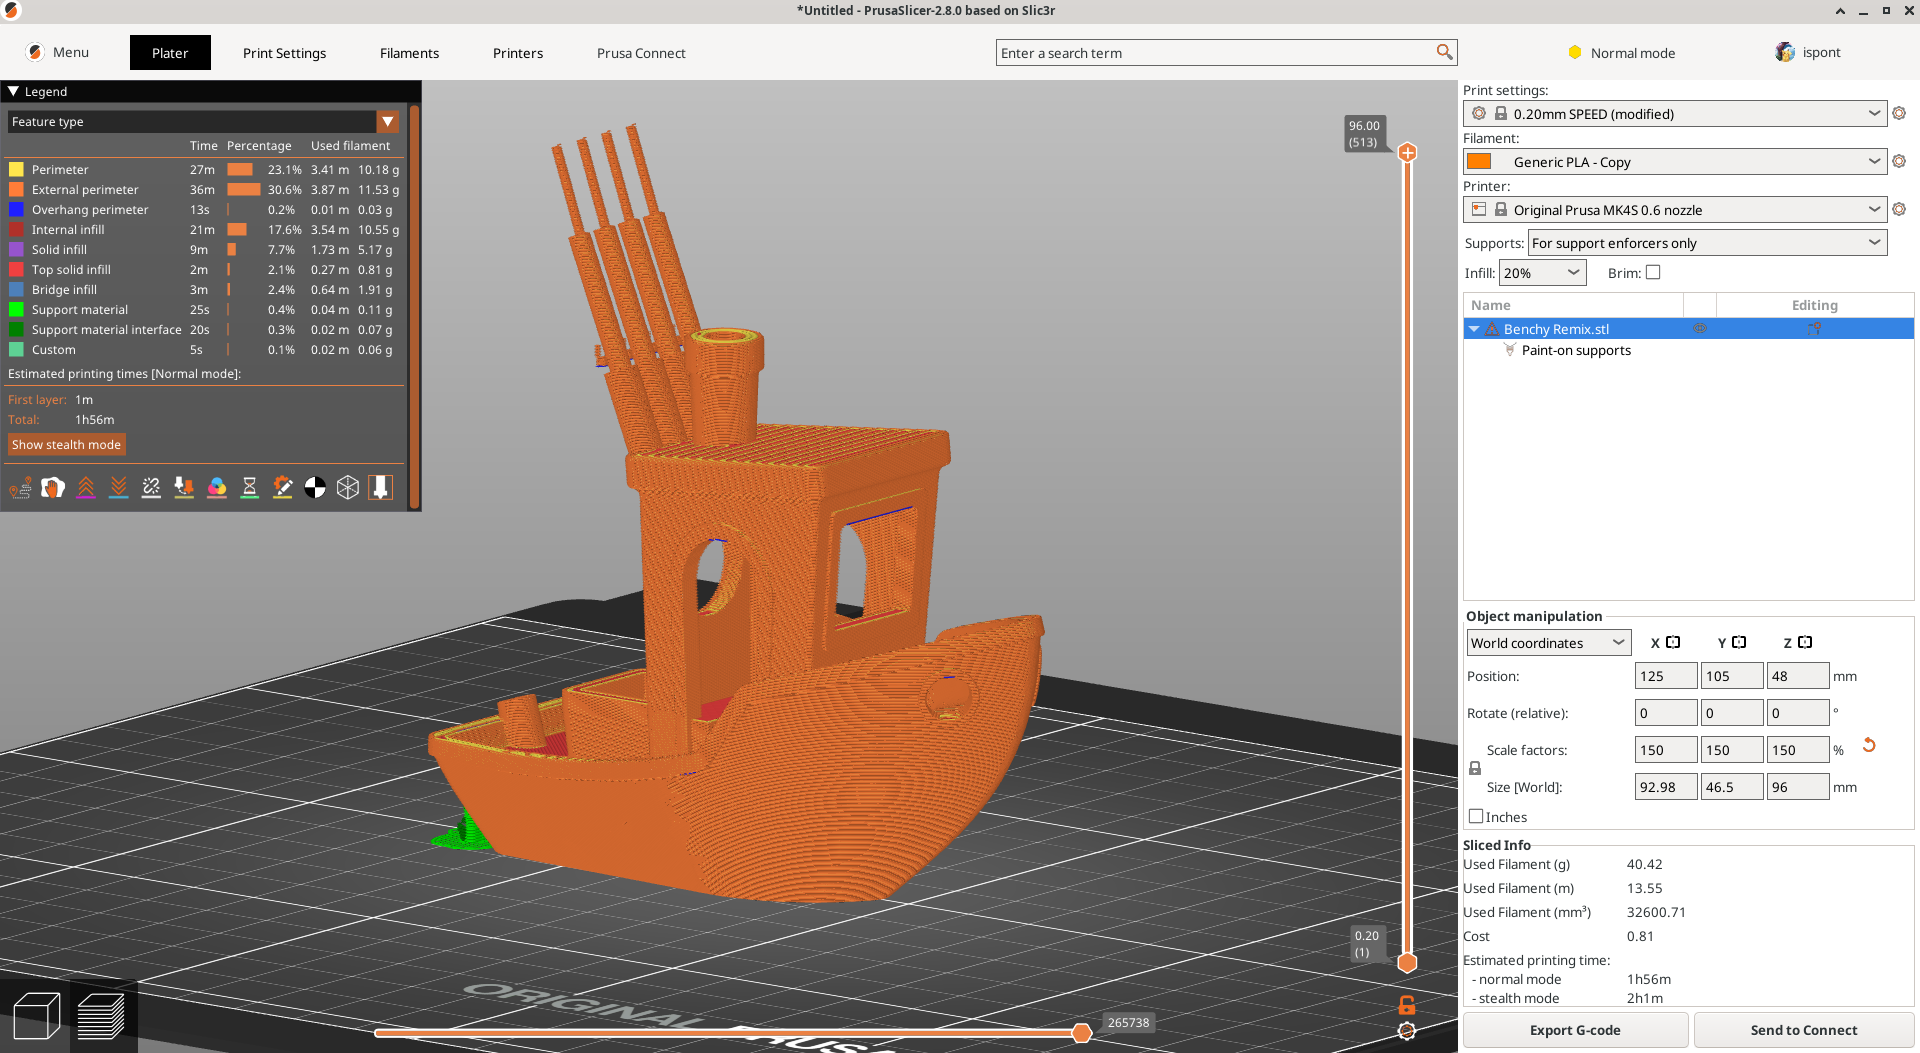Toggle deretractions visibility icon

[x=119, y=488]
